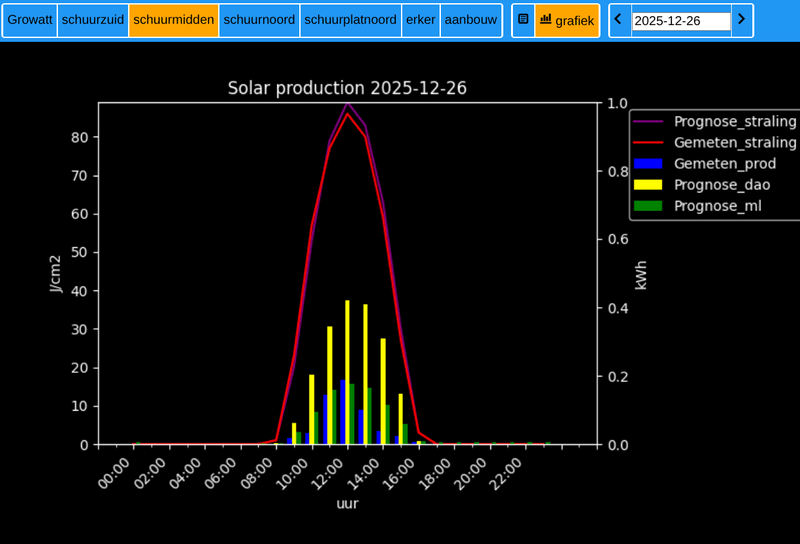The width and height of the screenshot is (800, 544).
Task: Open the schuurnoord tab
Action: point(259,20)
